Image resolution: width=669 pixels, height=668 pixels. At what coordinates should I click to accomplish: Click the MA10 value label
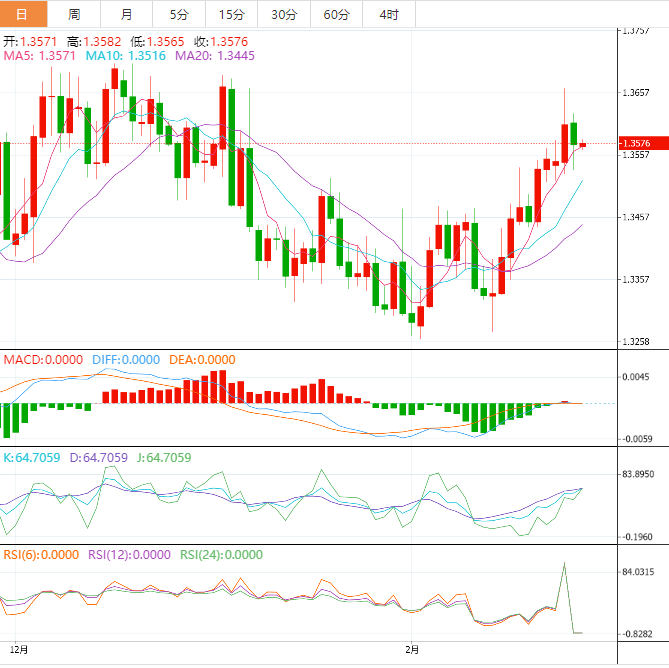[126, 57]
